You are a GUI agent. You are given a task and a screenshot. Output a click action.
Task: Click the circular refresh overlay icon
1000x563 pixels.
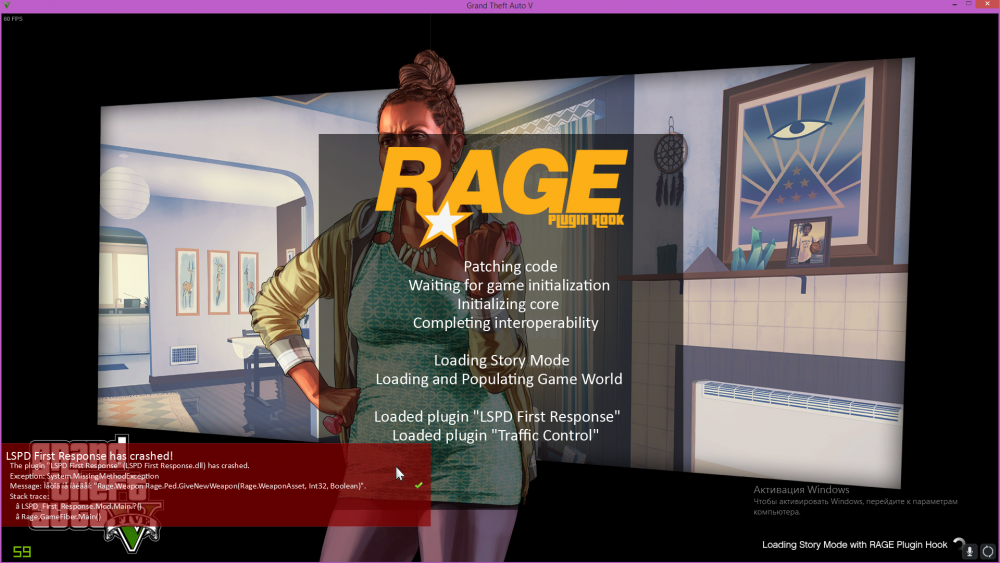click(x=987, y=551)
